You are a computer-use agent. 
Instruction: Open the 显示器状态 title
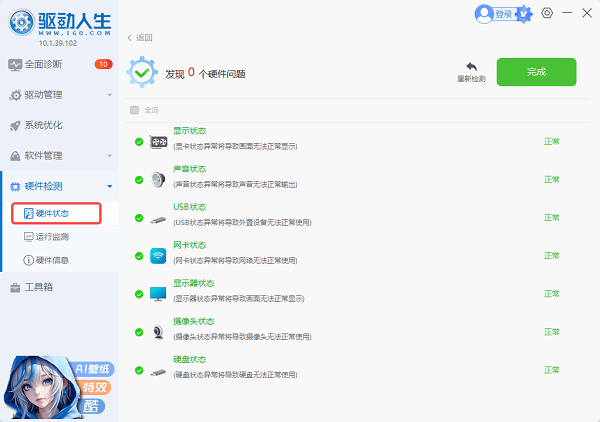(x=194, y=283)
